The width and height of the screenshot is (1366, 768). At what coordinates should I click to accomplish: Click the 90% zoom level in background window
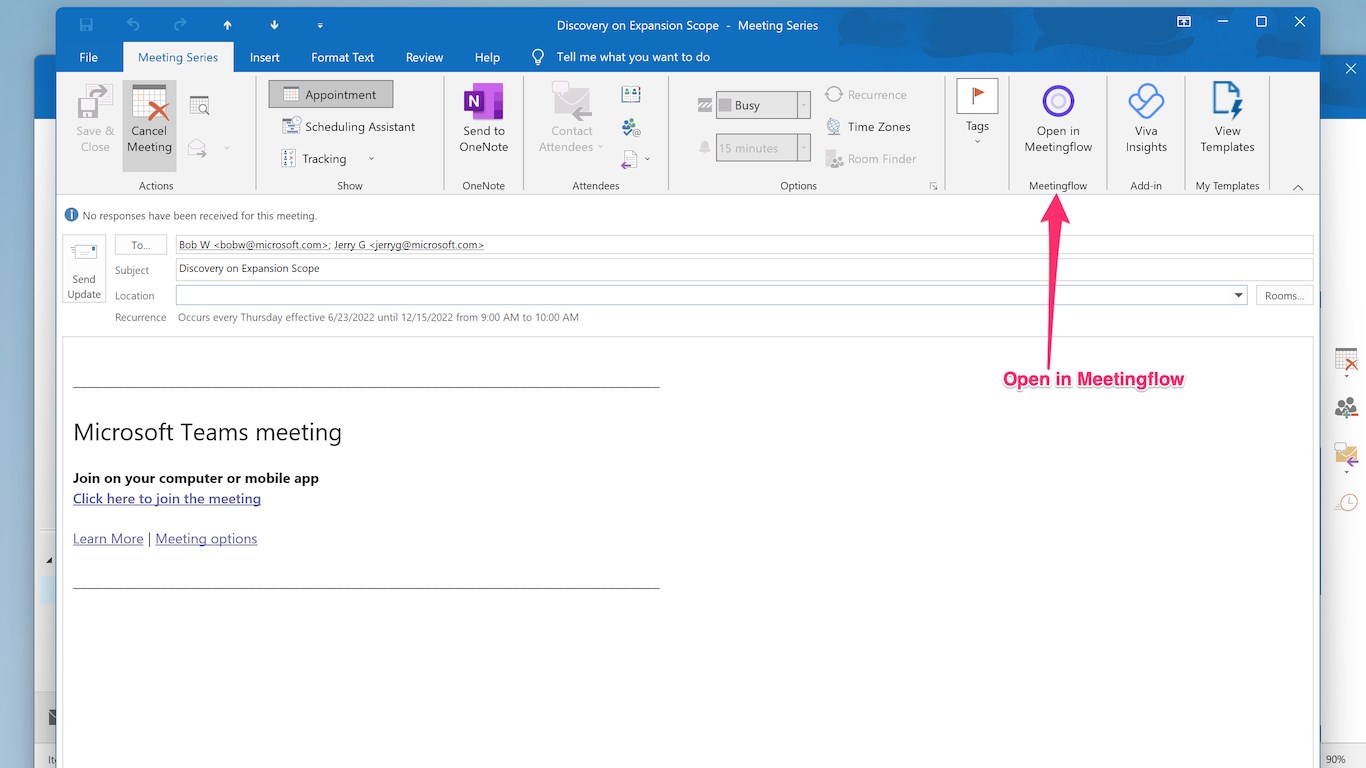coord(1337,760)
